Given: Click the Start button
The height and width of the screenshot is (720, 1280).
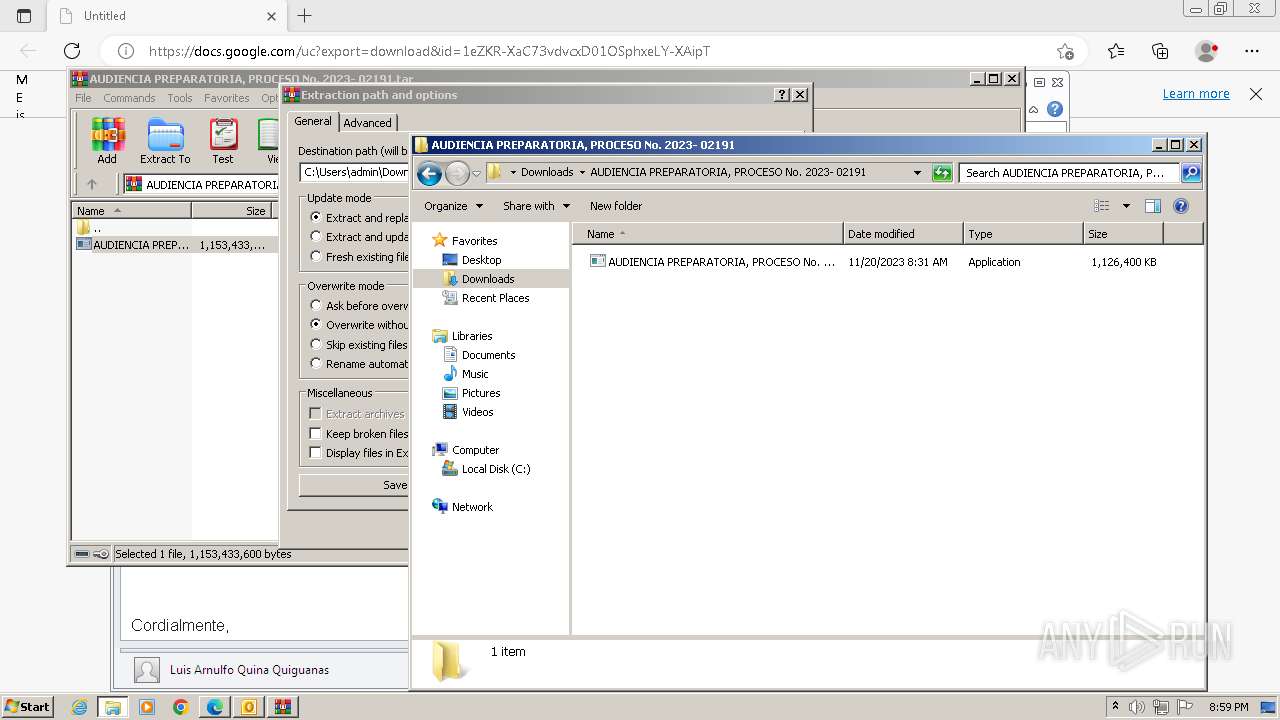Looking at the screenshot, I should point(28,707).
